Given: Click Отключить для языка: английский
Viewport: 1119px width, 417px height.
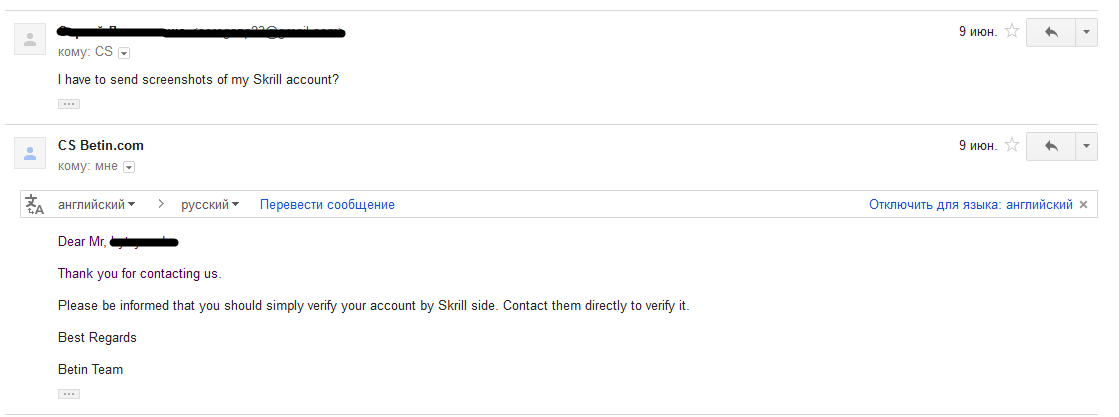Looking at the screenshot, I should (971, 205).
